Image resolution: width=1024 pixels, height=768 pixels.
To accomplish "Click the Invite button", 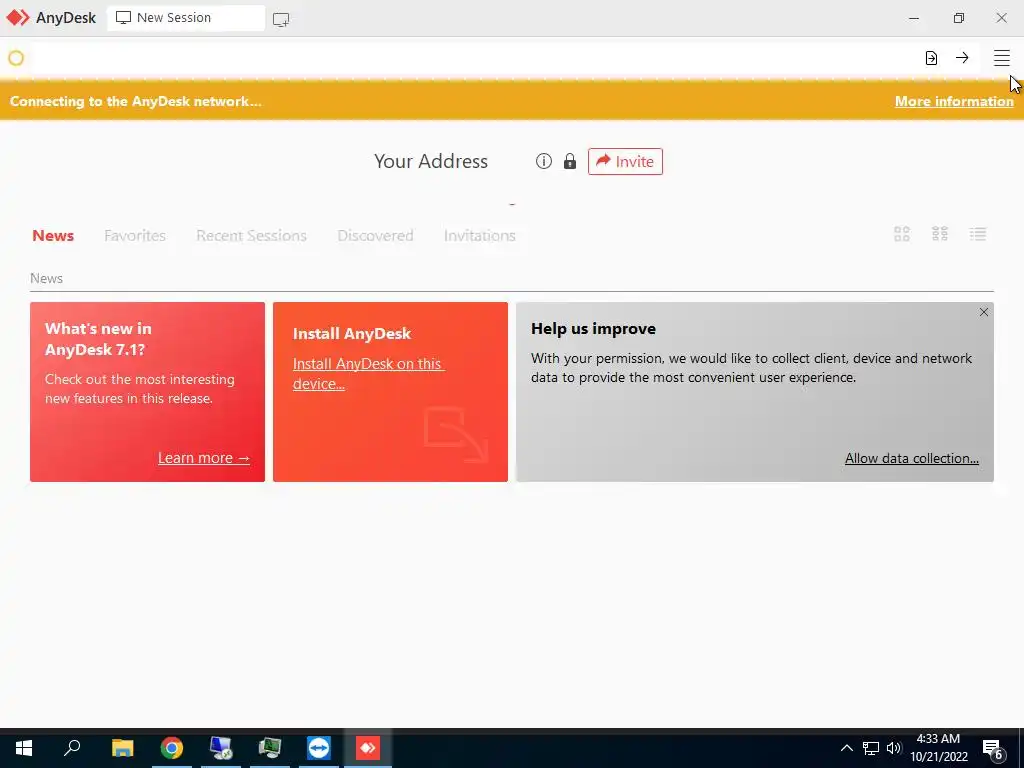I will tap(625, 161).
